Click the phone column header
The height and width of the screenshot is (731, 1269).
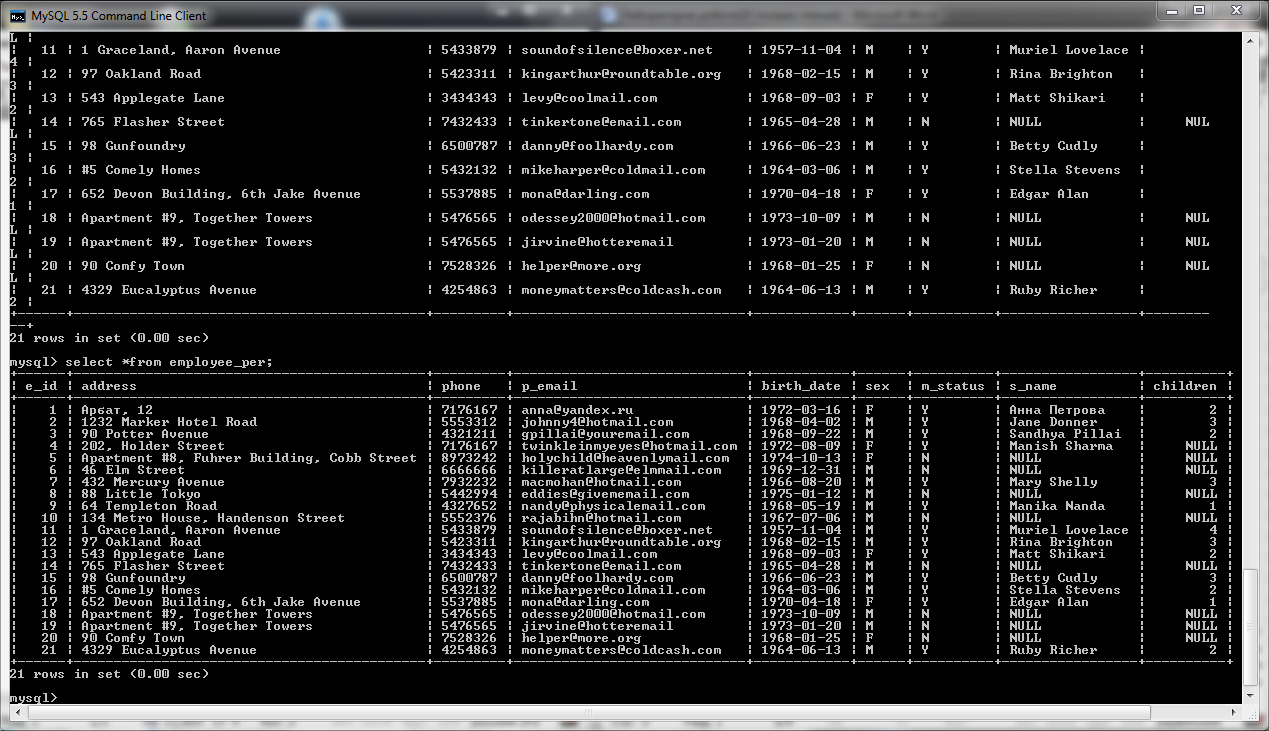[461, 386]
